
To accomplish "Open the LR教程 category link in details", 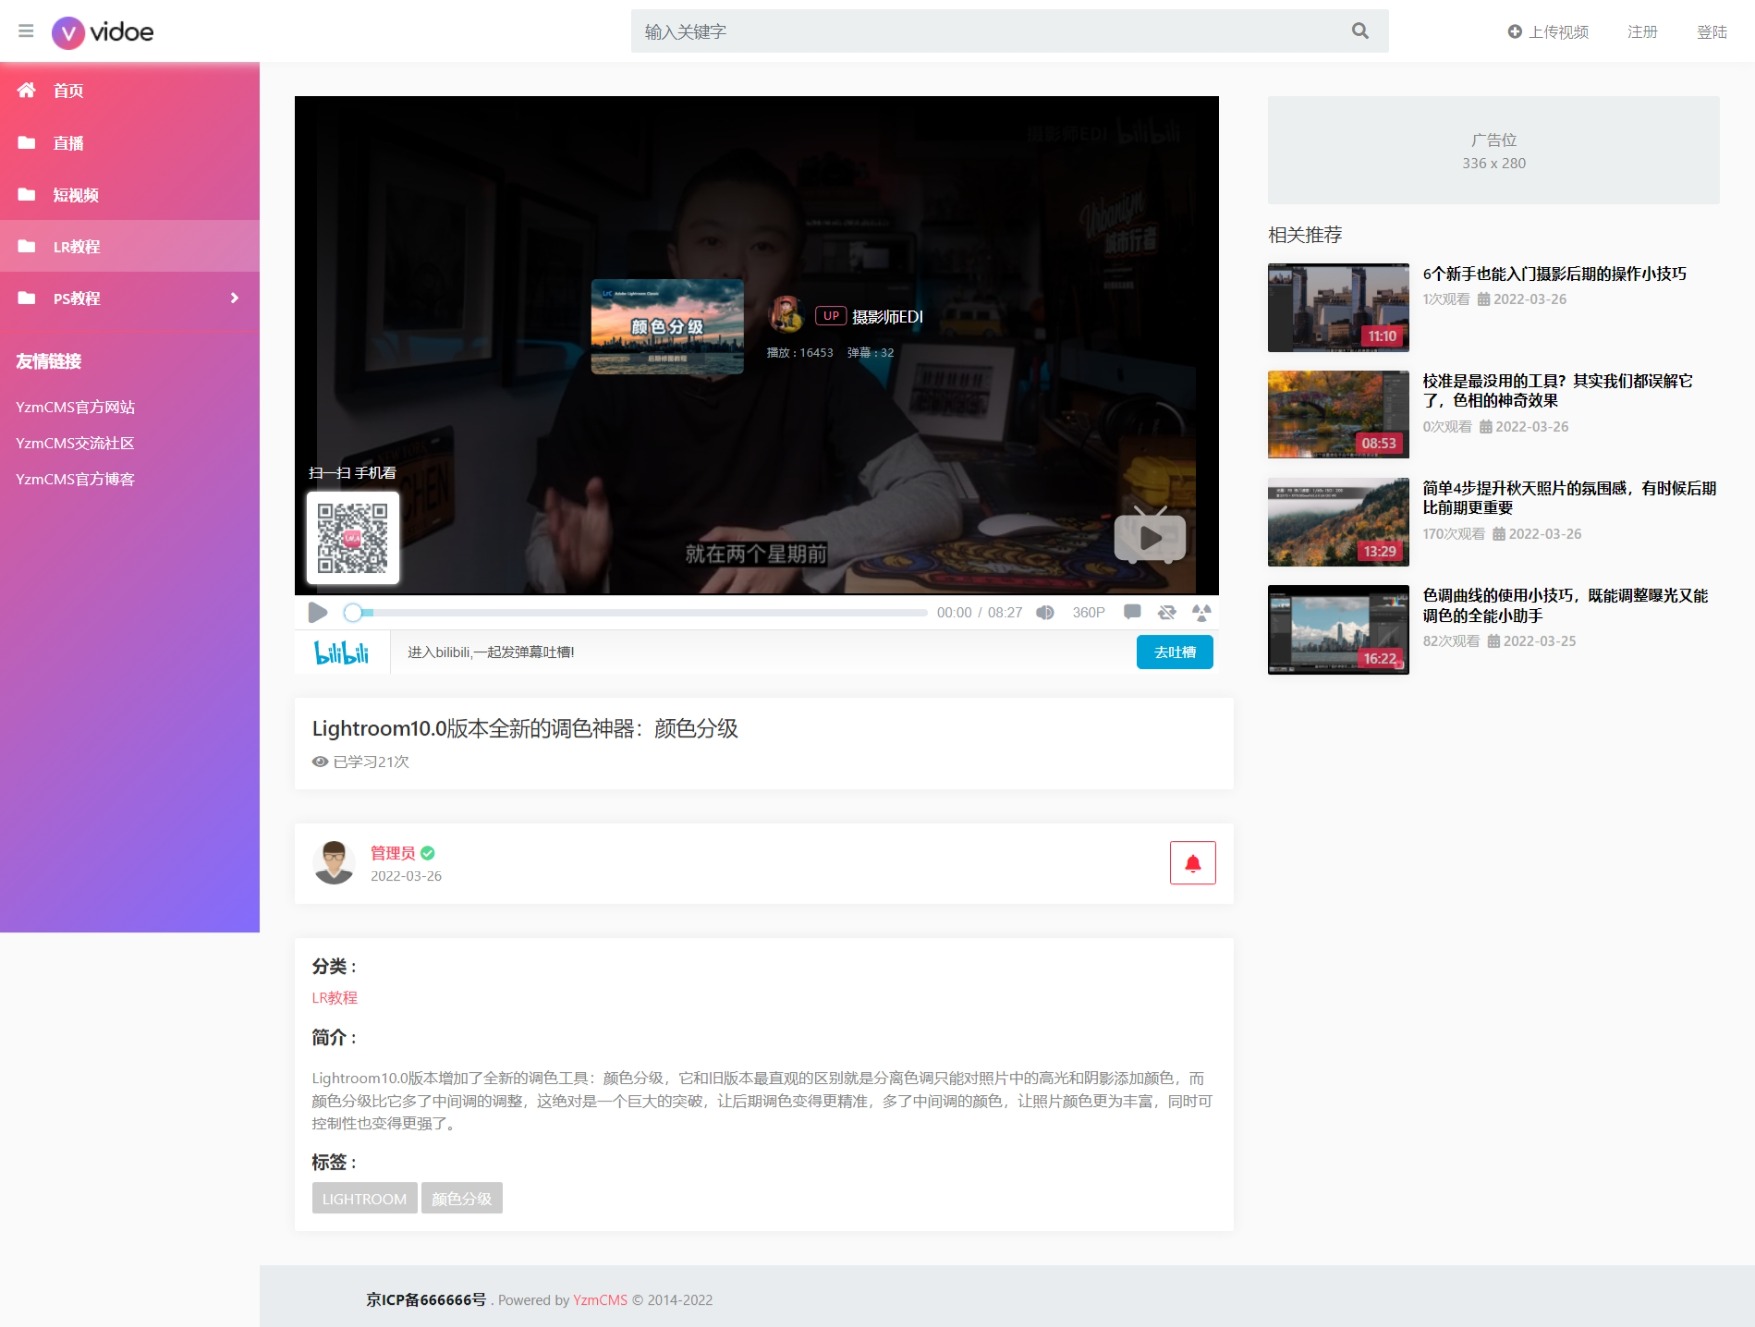I will tap(334, 998).
